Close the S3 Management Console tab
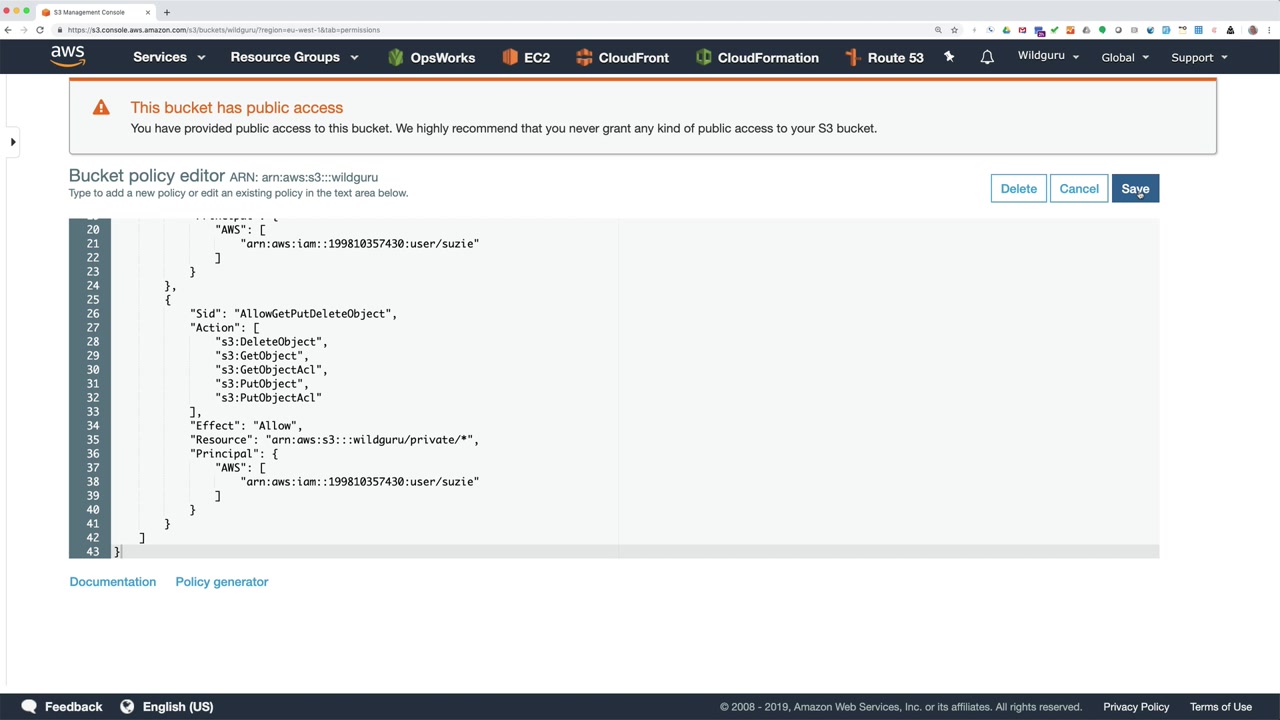 pyautogui.click(x=148, y=12)
